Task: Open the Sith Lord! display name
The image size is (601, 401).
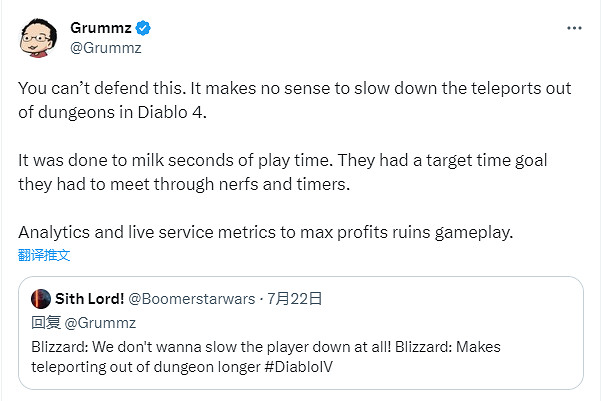Action: [x=91, y=300]
